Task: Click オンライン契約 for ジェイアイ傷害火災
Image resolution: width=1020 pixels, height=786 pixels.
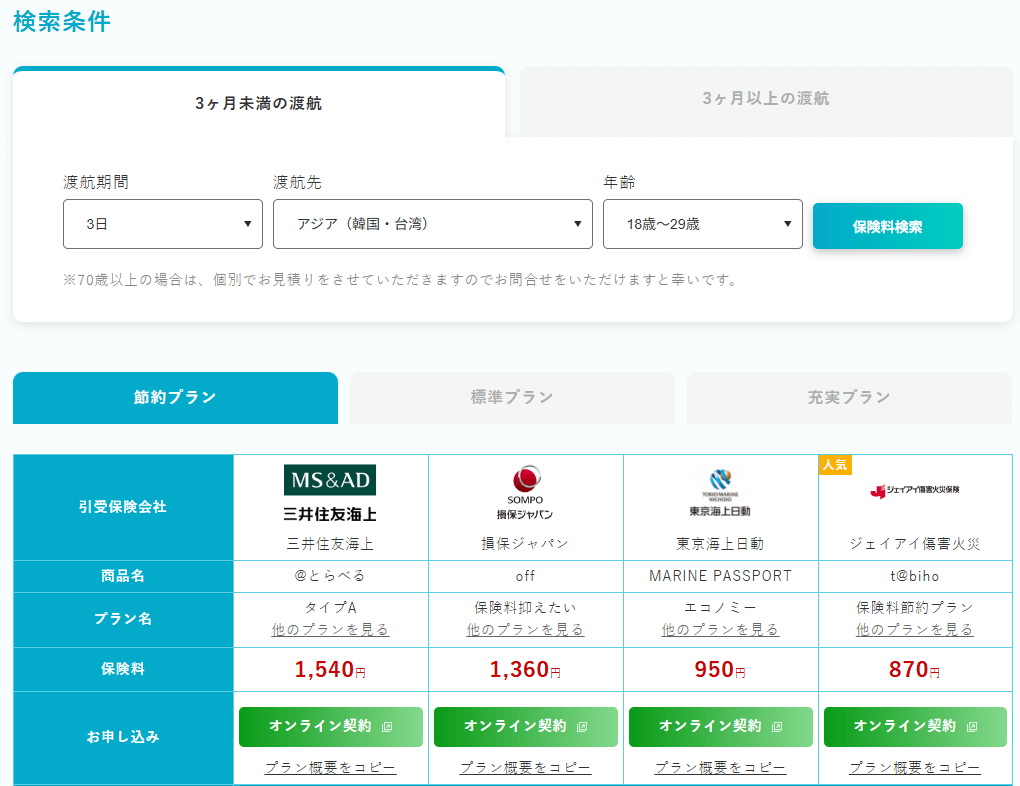Action: point(915,727)
